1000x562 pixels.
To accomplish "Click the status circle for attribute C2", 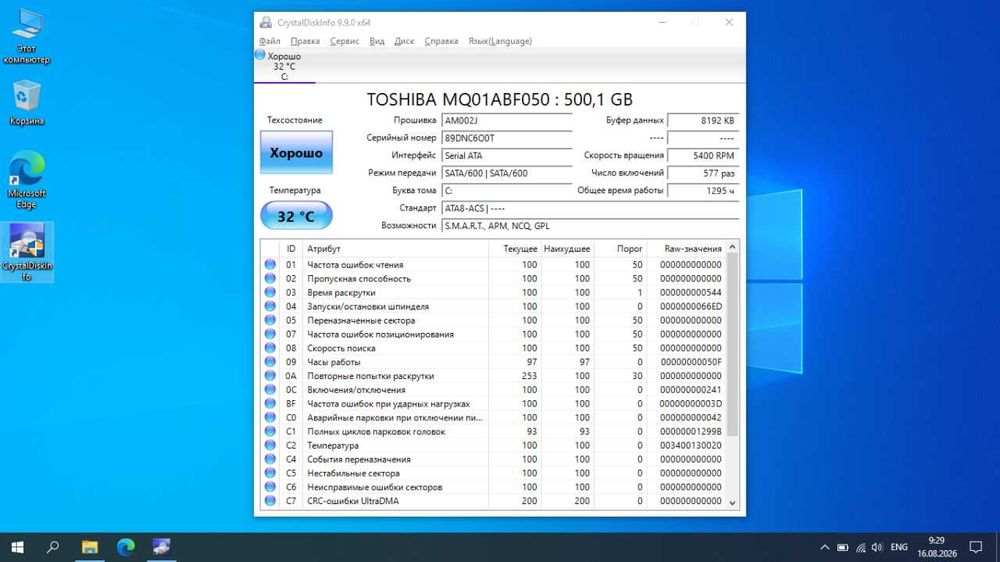I will click(x=270, y=445).
